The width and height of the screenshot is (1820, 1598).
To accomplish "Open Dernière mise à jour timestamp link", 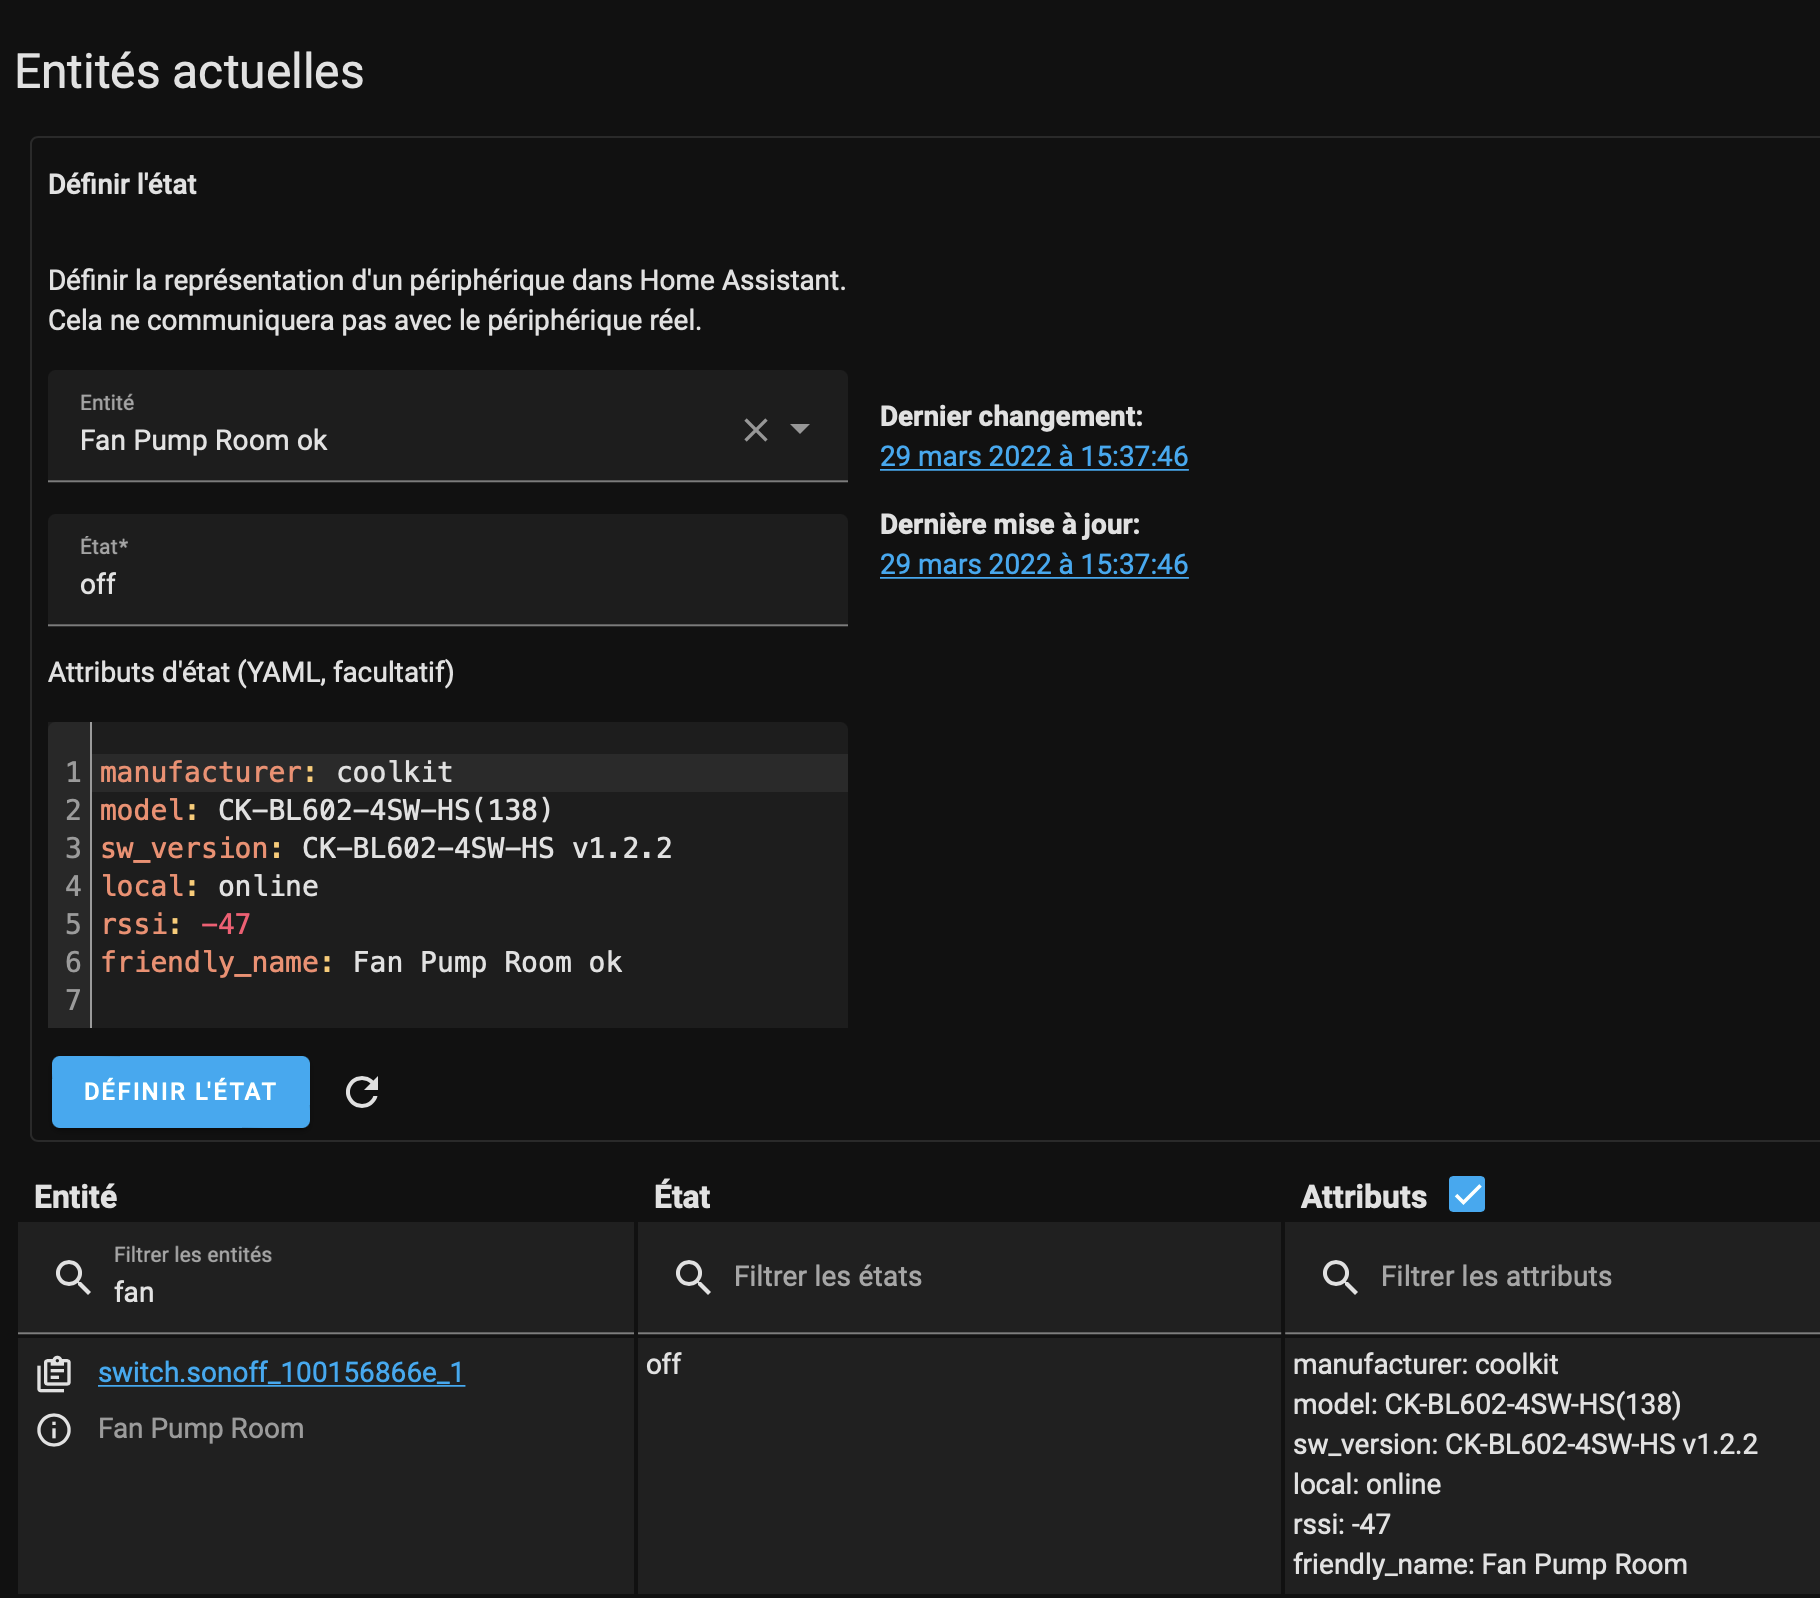I will click(x=1033, y=564).
